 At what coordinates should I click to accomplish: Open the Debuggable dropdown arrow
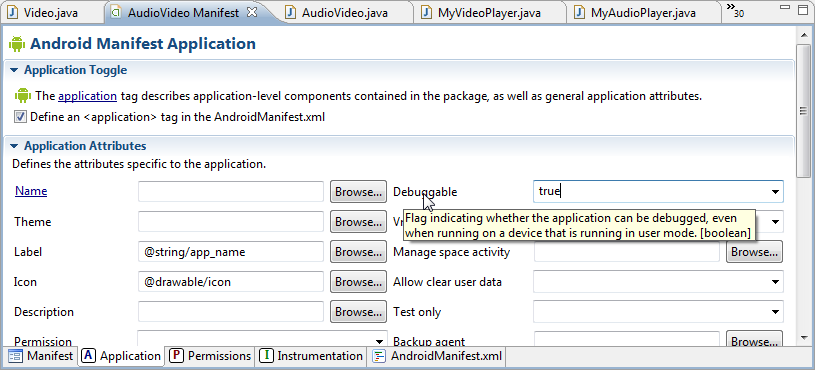click(x=775, y=192)
